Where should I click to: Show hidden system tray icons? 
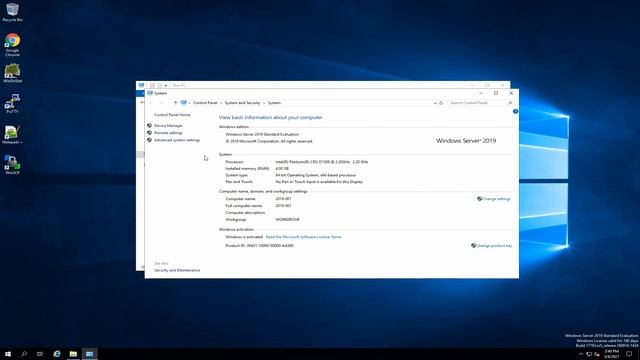click(x=581, y=354)
